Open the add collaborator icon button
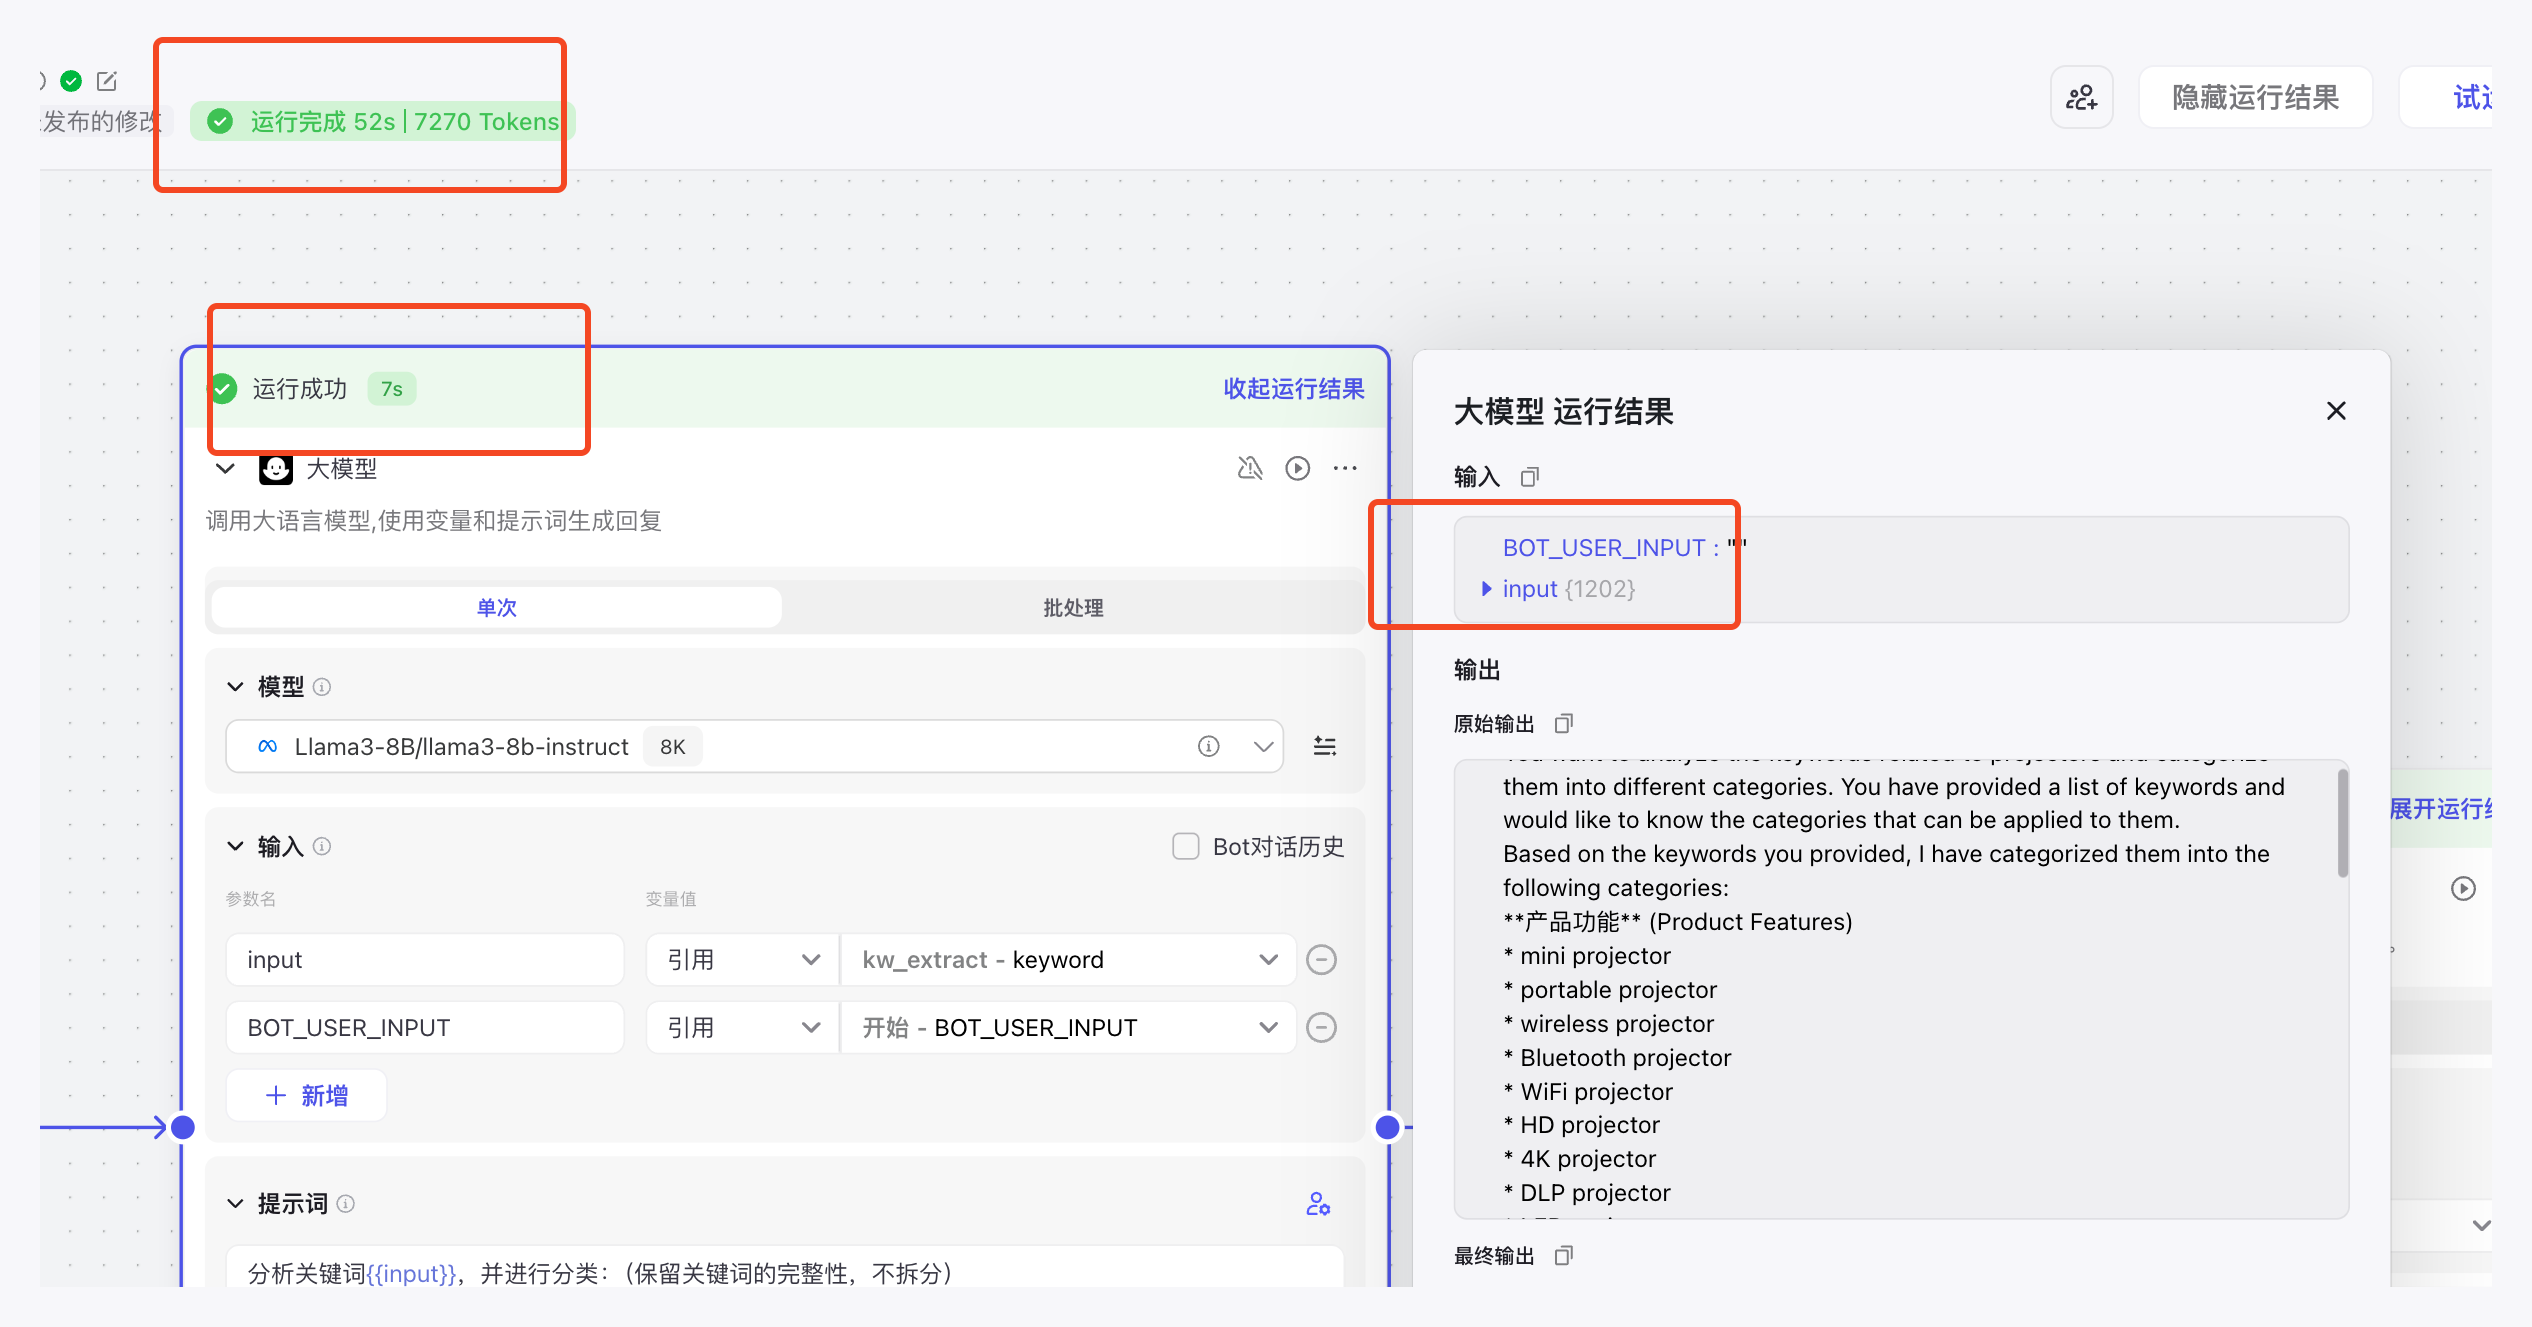The height and width of the screenshot is (1327, 2532). tap(2082, 97)
